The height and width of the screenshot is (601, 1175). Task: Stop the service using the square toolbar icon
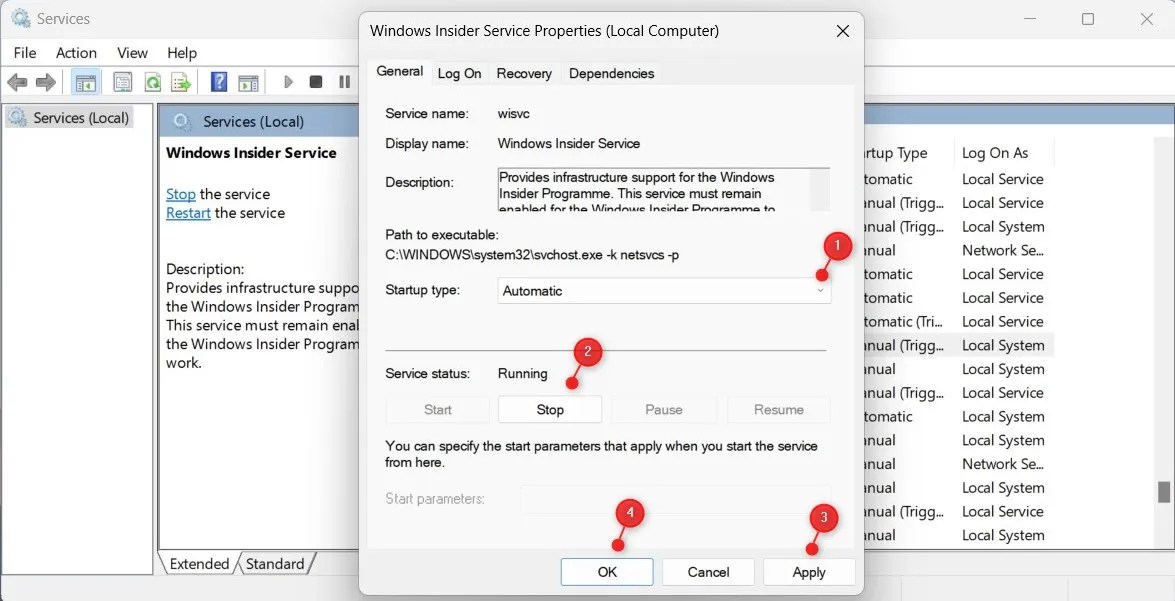click(x=315, y=82)
